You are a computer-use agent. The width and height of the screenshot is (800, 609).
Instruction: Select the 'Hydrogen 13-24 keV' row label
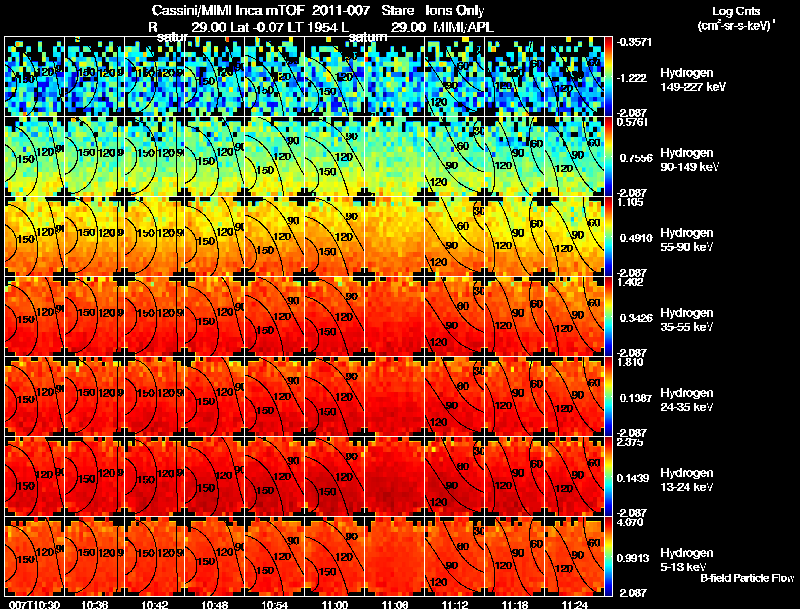click(x=687, y=480)
